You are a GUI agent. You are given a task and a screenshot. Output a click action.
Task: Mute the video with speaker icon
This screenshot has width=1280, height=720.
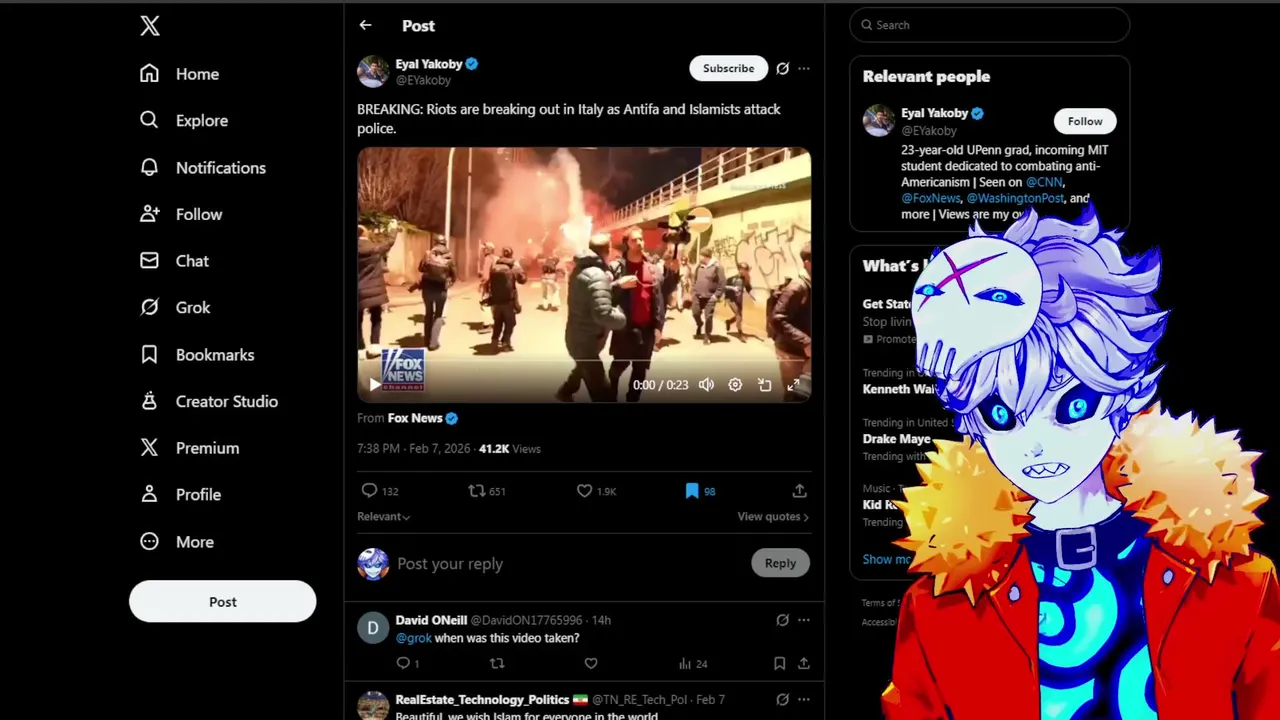(x=706, y=384)
